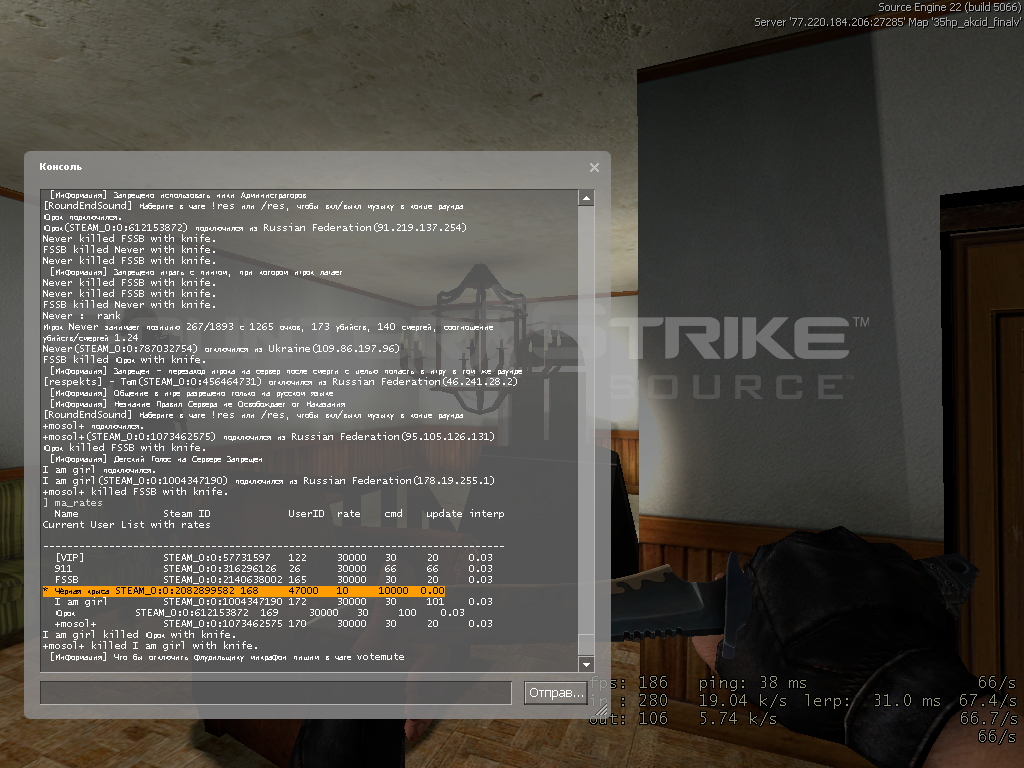The image size is (1024, 768).
Task: Click the console scrollbar up arrow
Action: pos(586,198)
